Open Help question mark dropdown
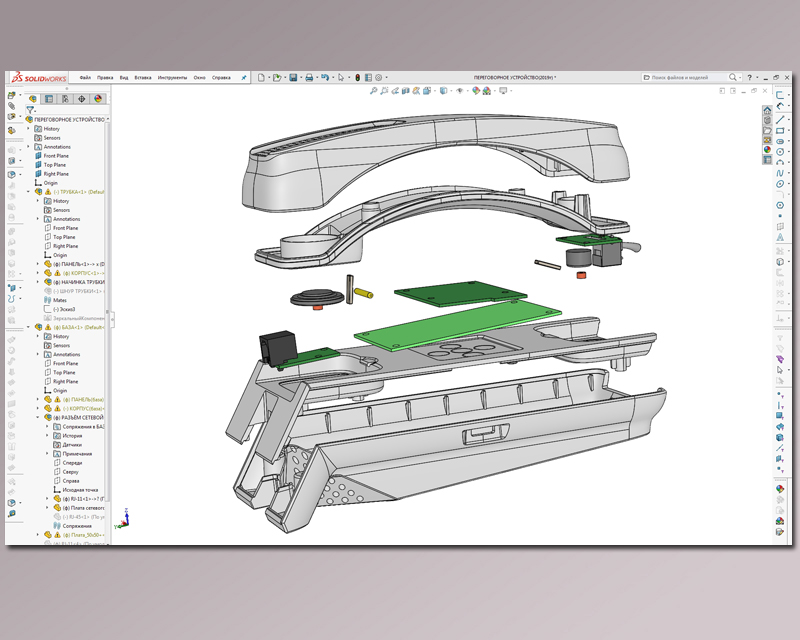The height and width of the screenshot is (640, 800). coord(748,77)
